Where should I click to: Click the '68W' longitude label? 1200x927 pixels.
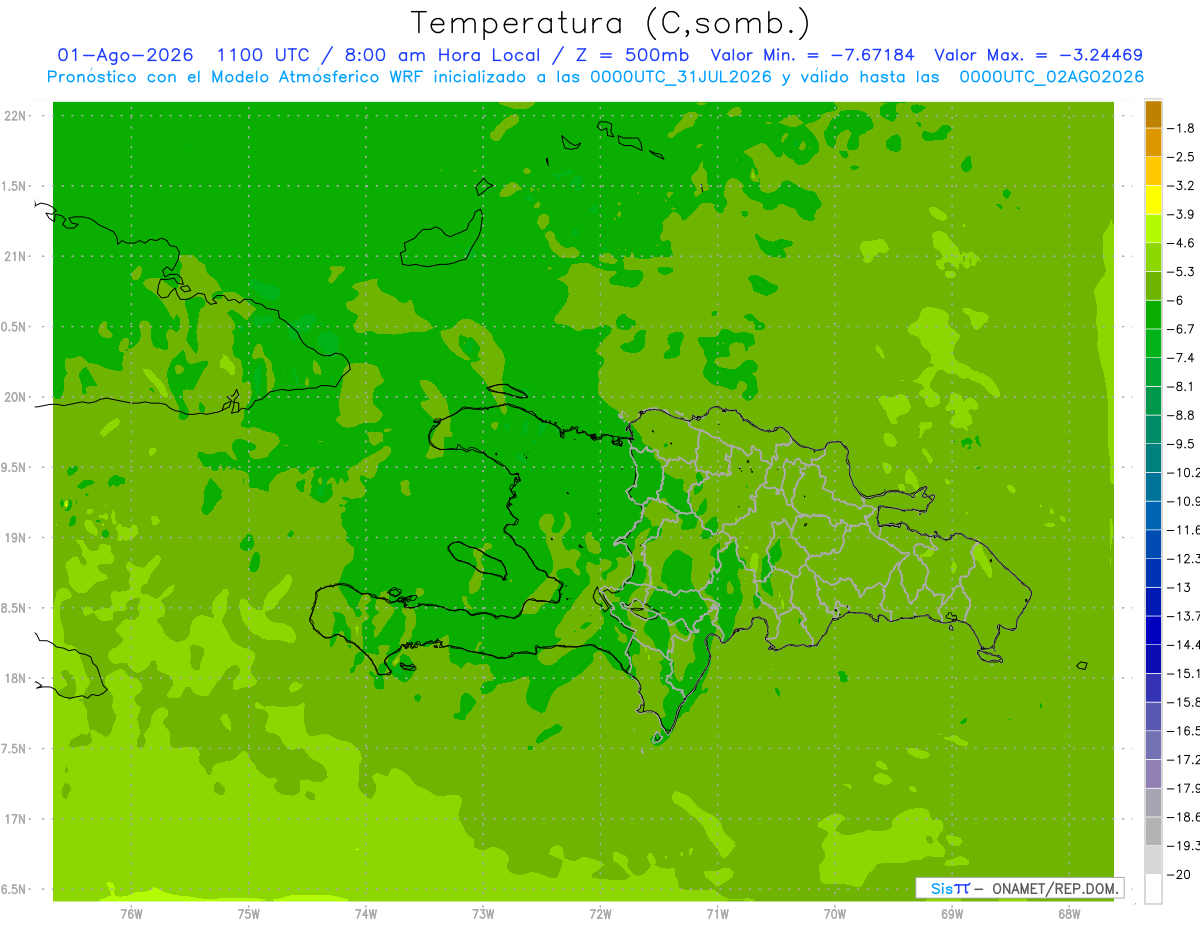click(x=1069, y=914)
